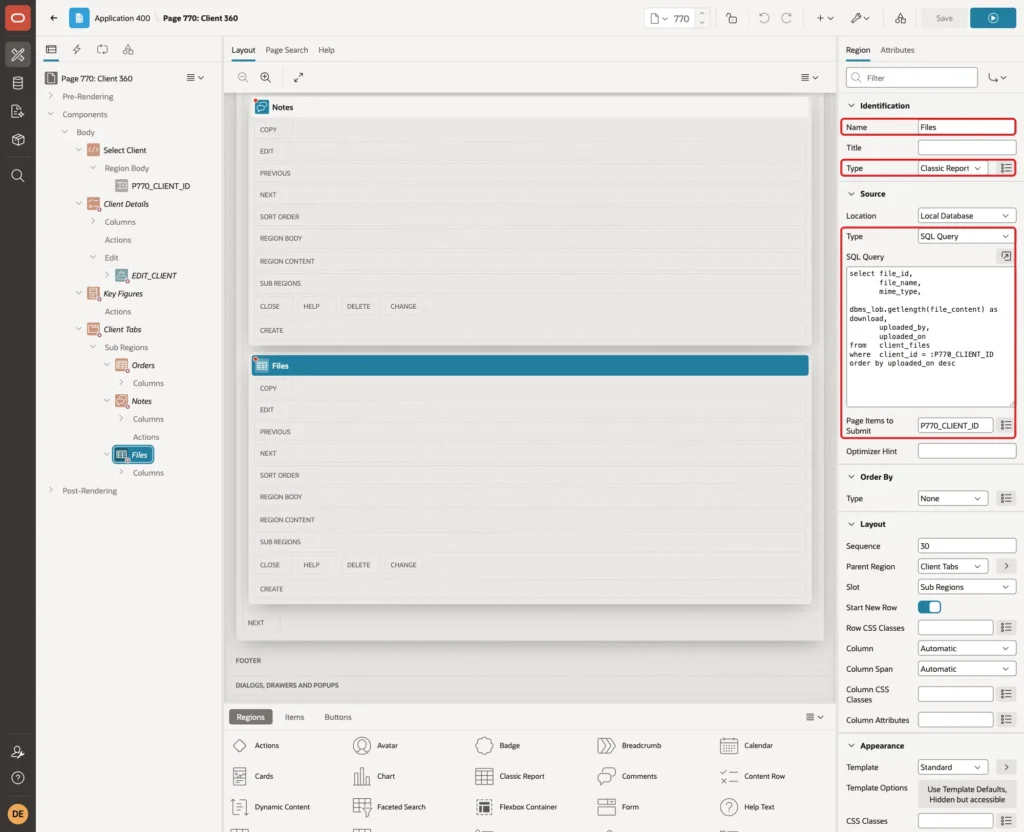Open Row CSS Classes list picker icon

coord(1006,628)
